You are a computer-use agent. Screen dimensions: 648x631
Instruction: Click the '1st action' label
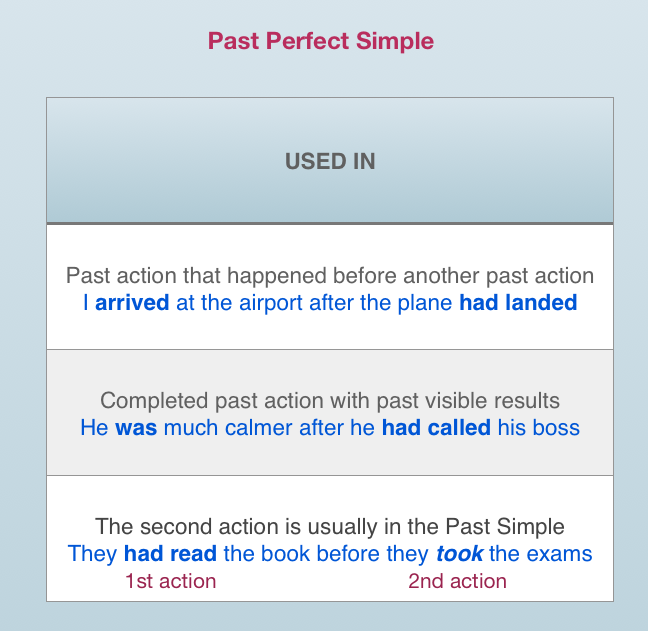171,581
